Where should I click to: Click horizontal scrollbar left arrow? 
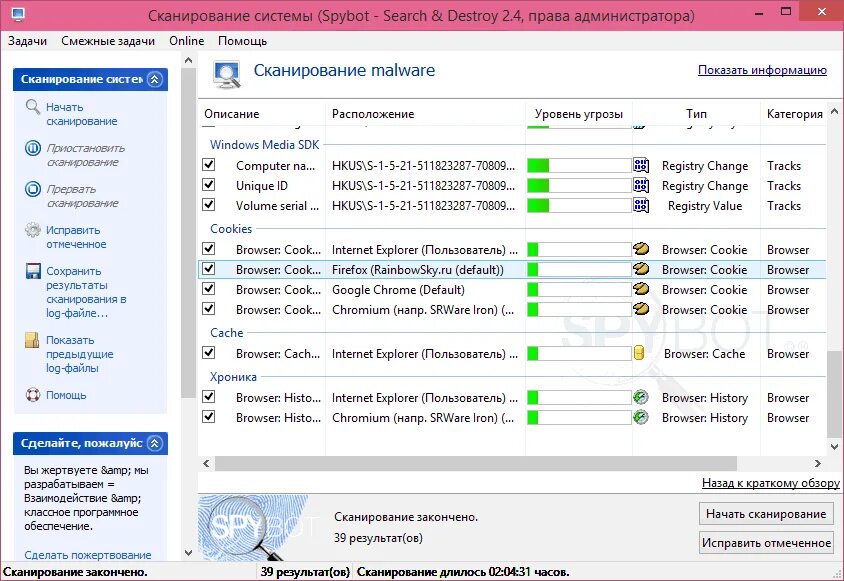point(206,463)
